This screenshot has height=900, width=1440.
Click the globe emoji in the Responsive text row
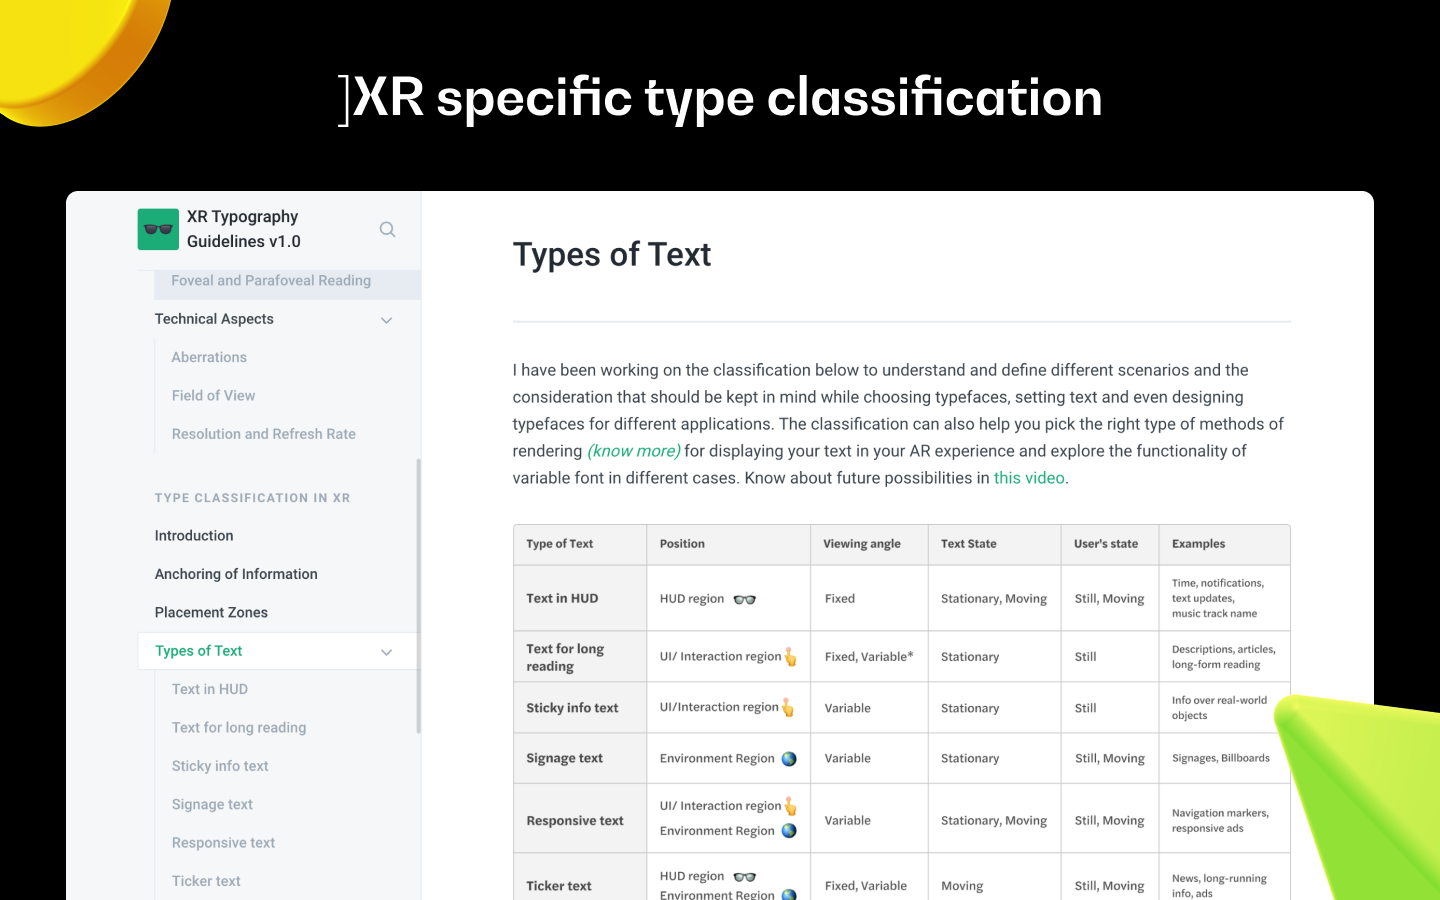coord(789,831)
